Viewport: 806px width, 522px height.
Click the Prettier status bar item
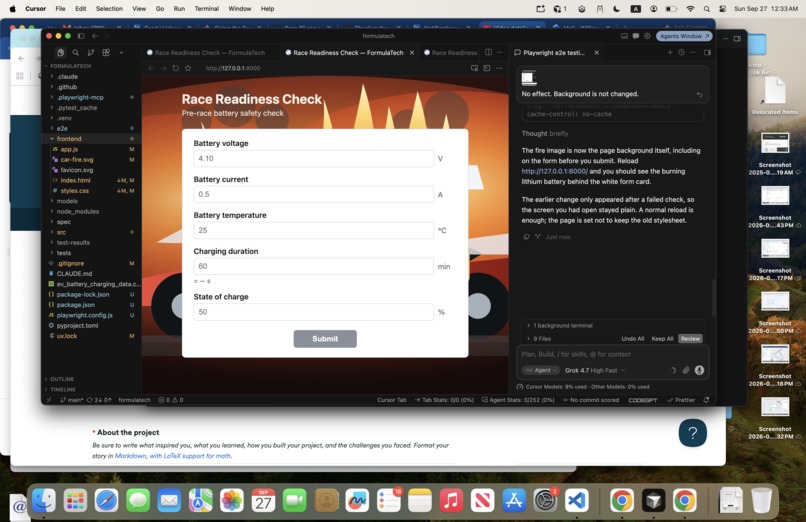click(681, 400)
